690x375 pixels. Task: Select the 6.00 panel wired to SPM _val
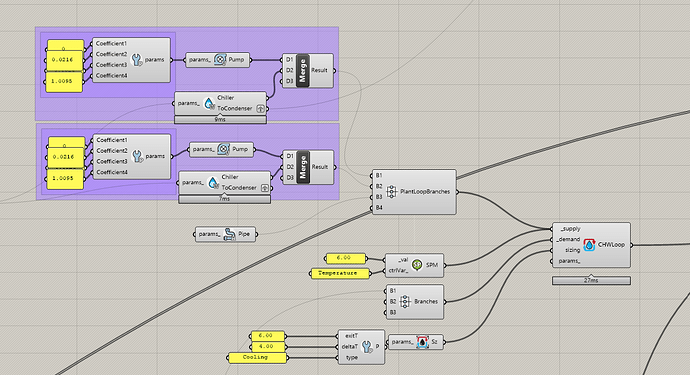(345, 258)
